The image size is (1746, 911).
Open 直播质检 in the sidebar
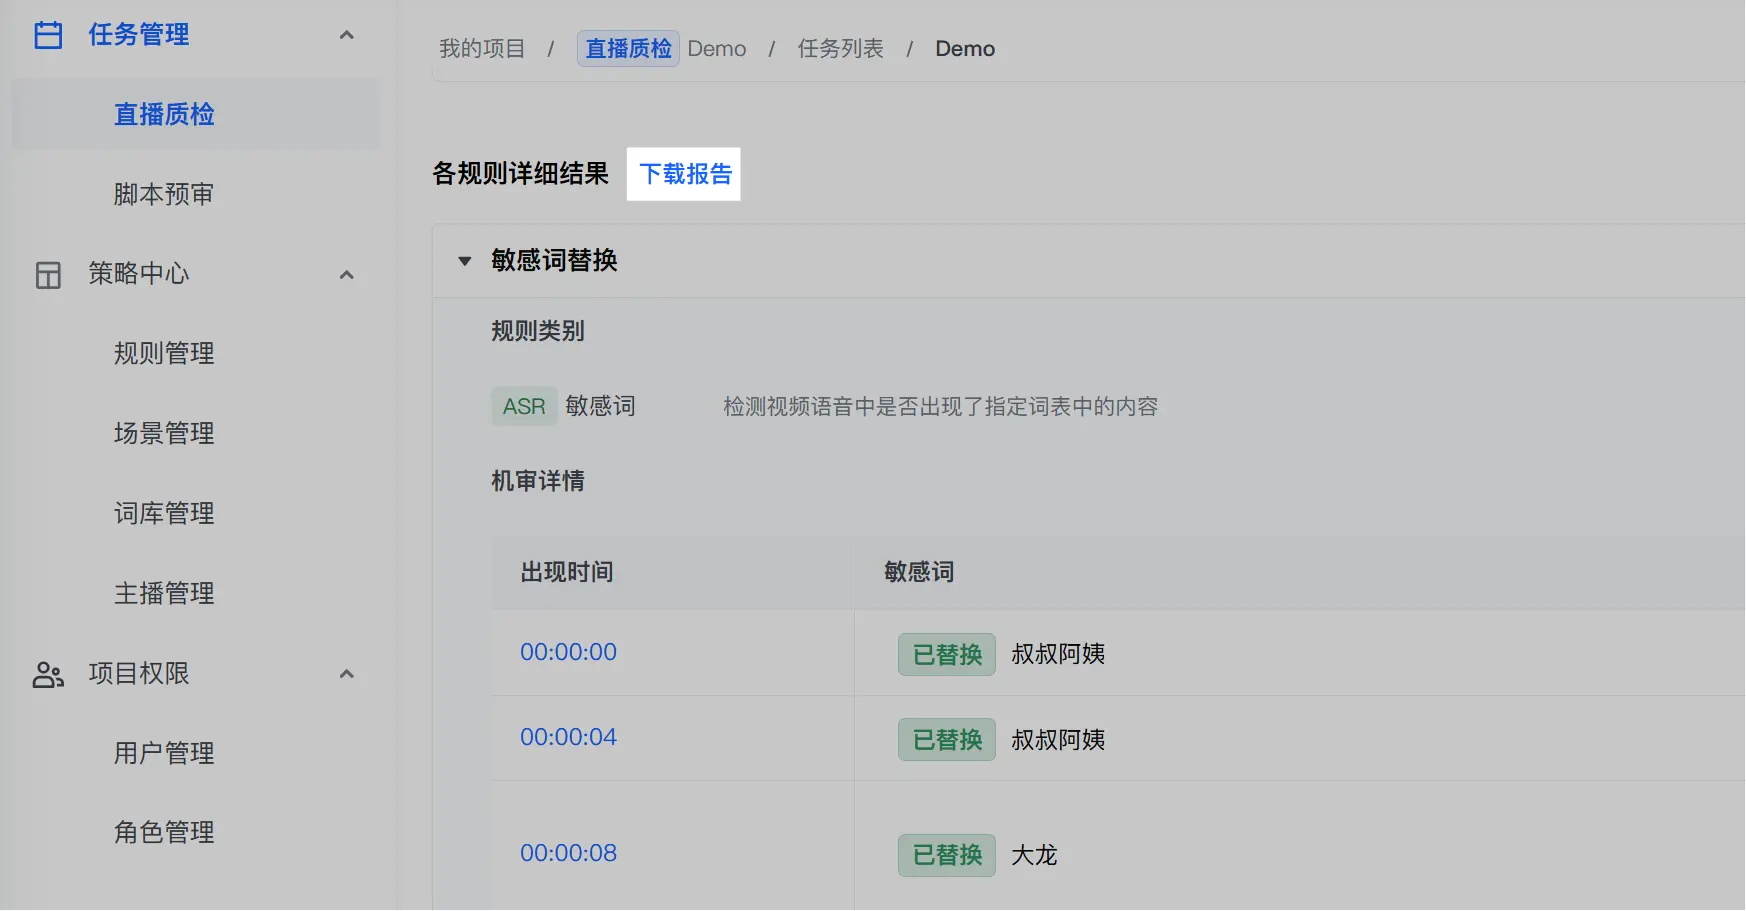(x=196, y=114)
